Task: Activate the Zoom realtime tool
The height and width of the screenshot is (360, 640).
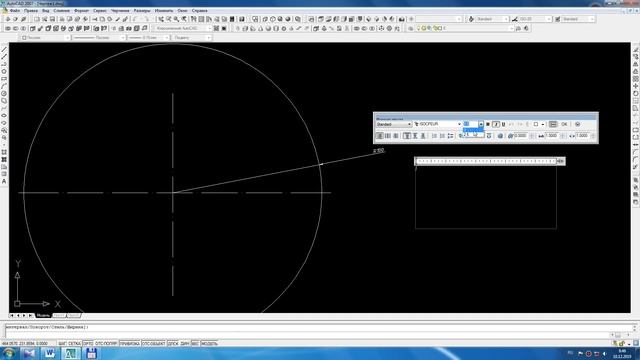Action: (169, 19)
